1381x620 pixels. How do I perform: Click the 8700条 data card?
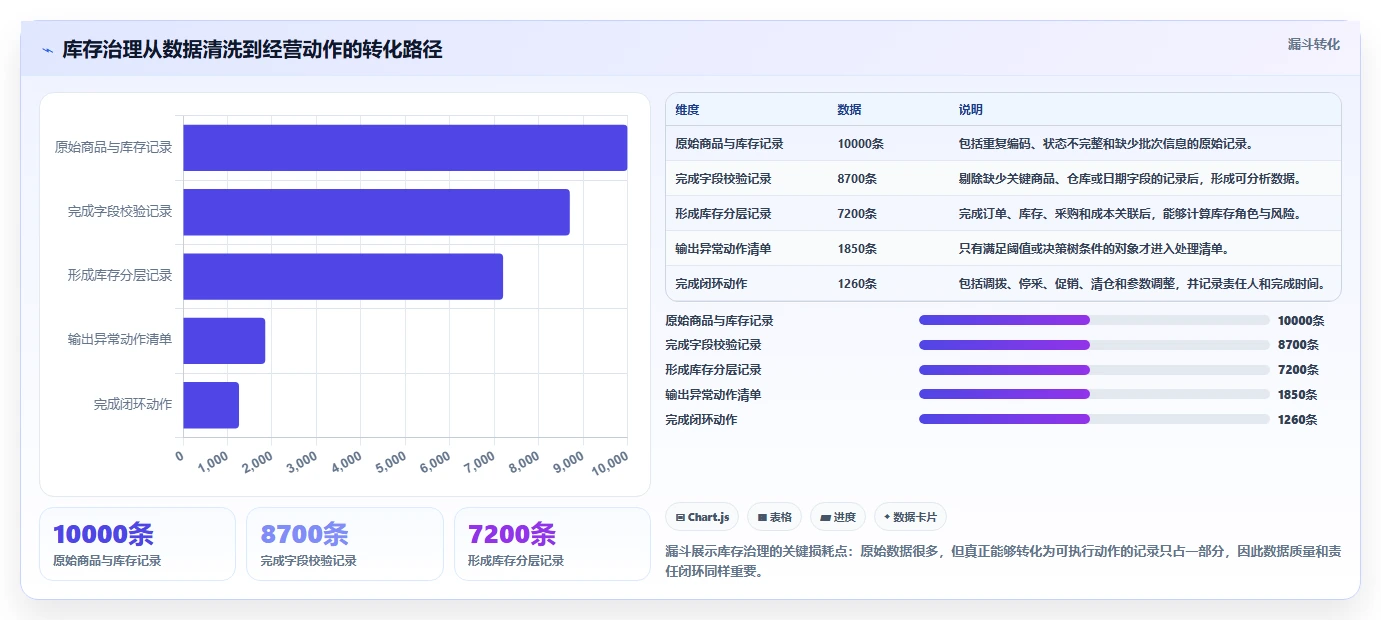pos(344,544)
